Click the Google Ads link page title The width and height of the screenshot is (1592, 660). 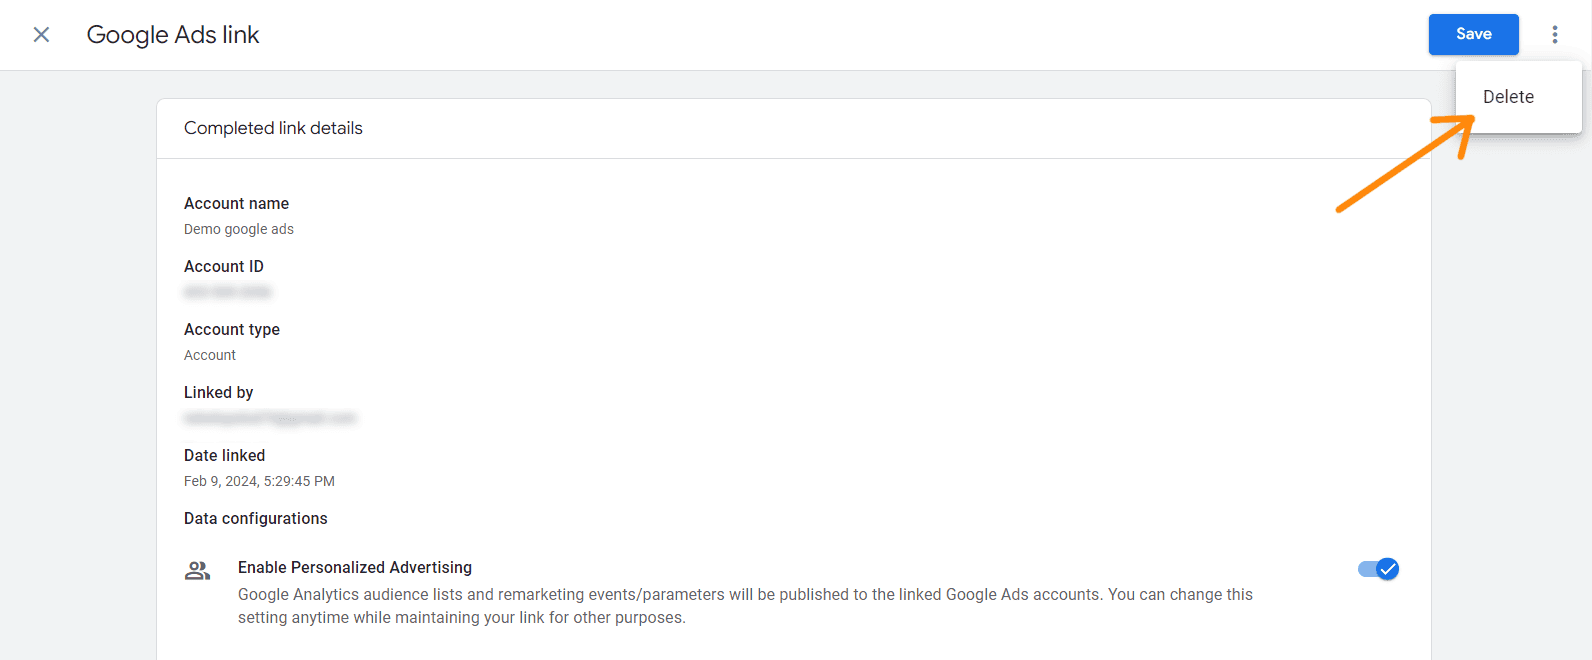pos(173,35)
